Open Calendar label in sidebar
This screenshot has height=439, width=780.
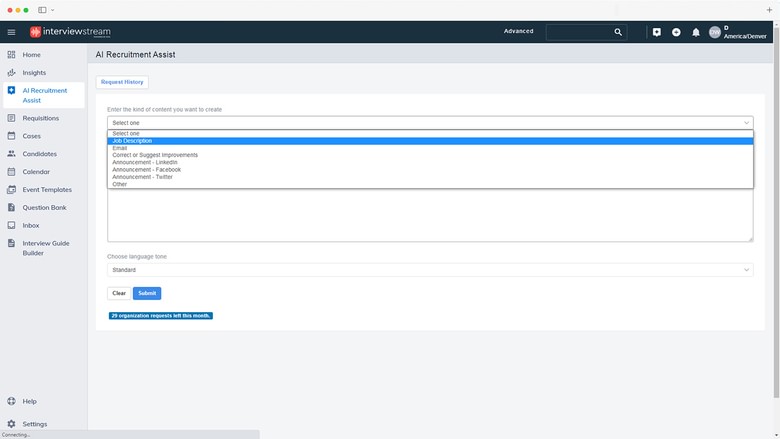pyautogui.click(x=36, y=172)
